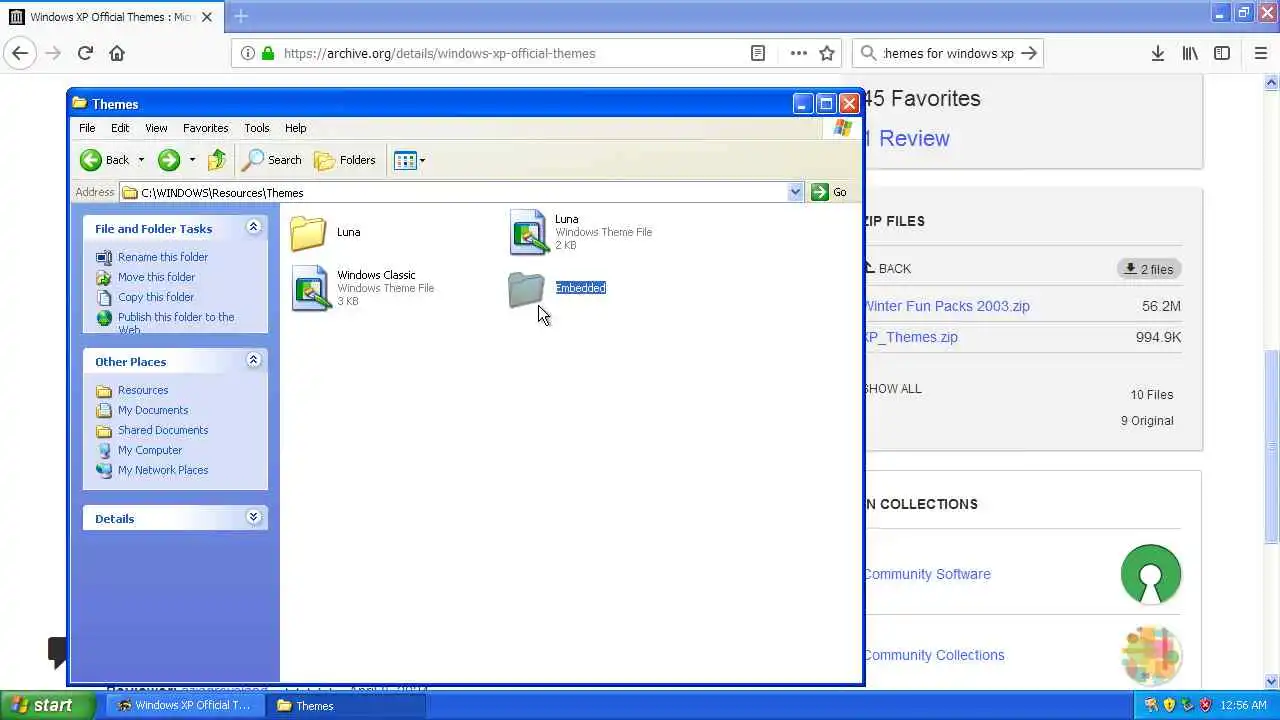Open the File menu in Themes window
Screen dimensions: 1280x720
coord(87,128)
